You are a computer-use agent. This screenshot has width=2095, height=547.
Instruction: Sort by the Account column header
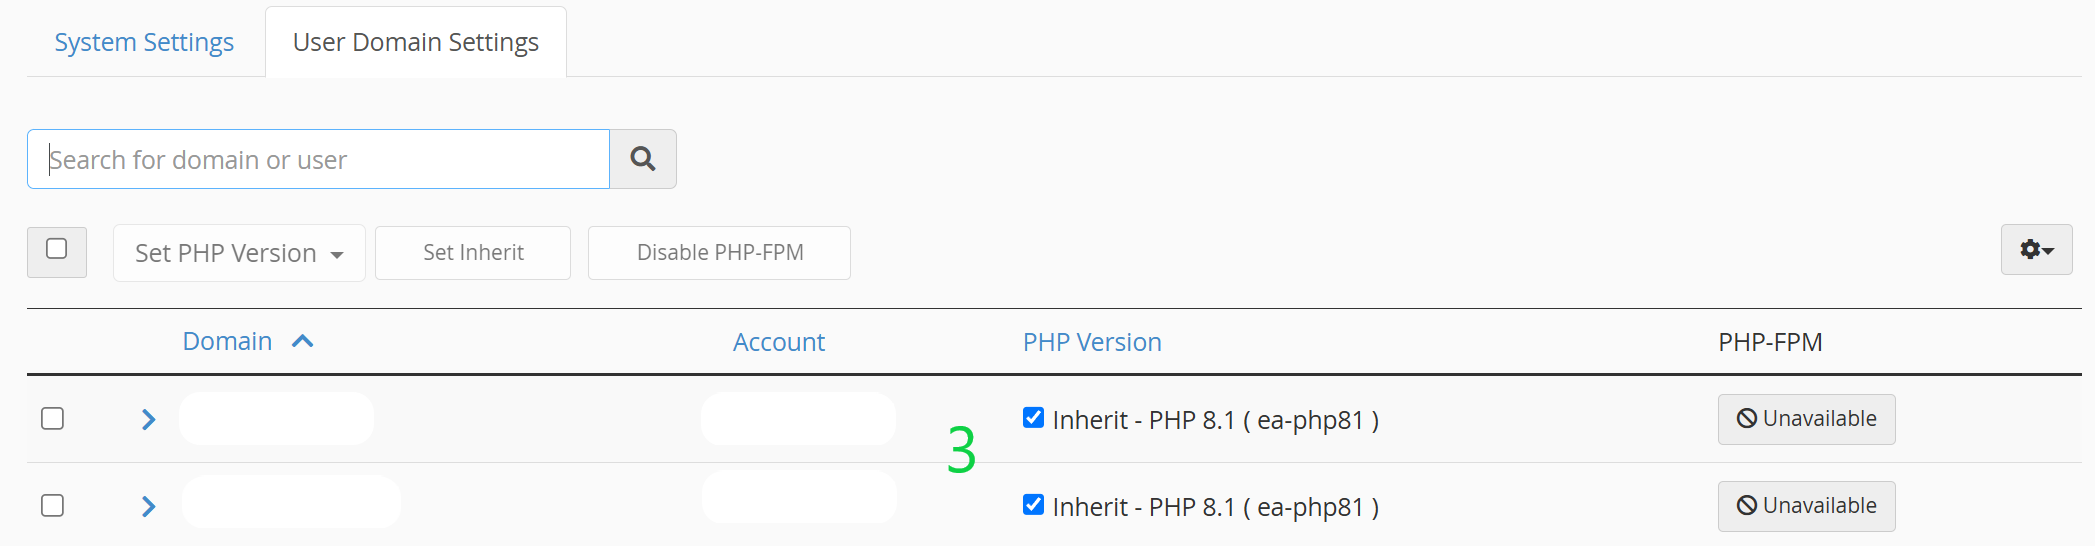(x=779, y=342)
